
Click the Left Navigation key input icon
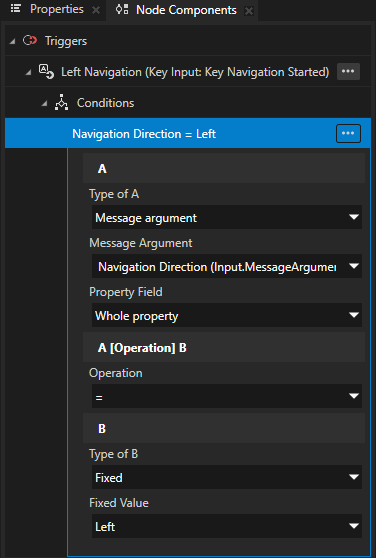click(x=46, y=72)
